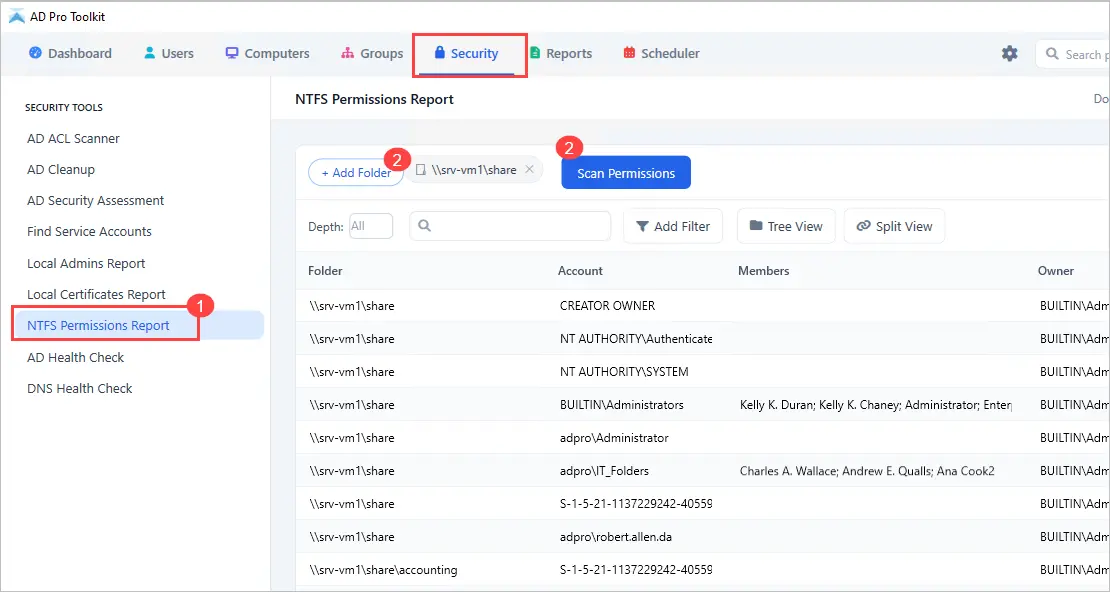
Task: Switch to the Scheduler tab
Action: pyautogui.click(x=661, y=53)
